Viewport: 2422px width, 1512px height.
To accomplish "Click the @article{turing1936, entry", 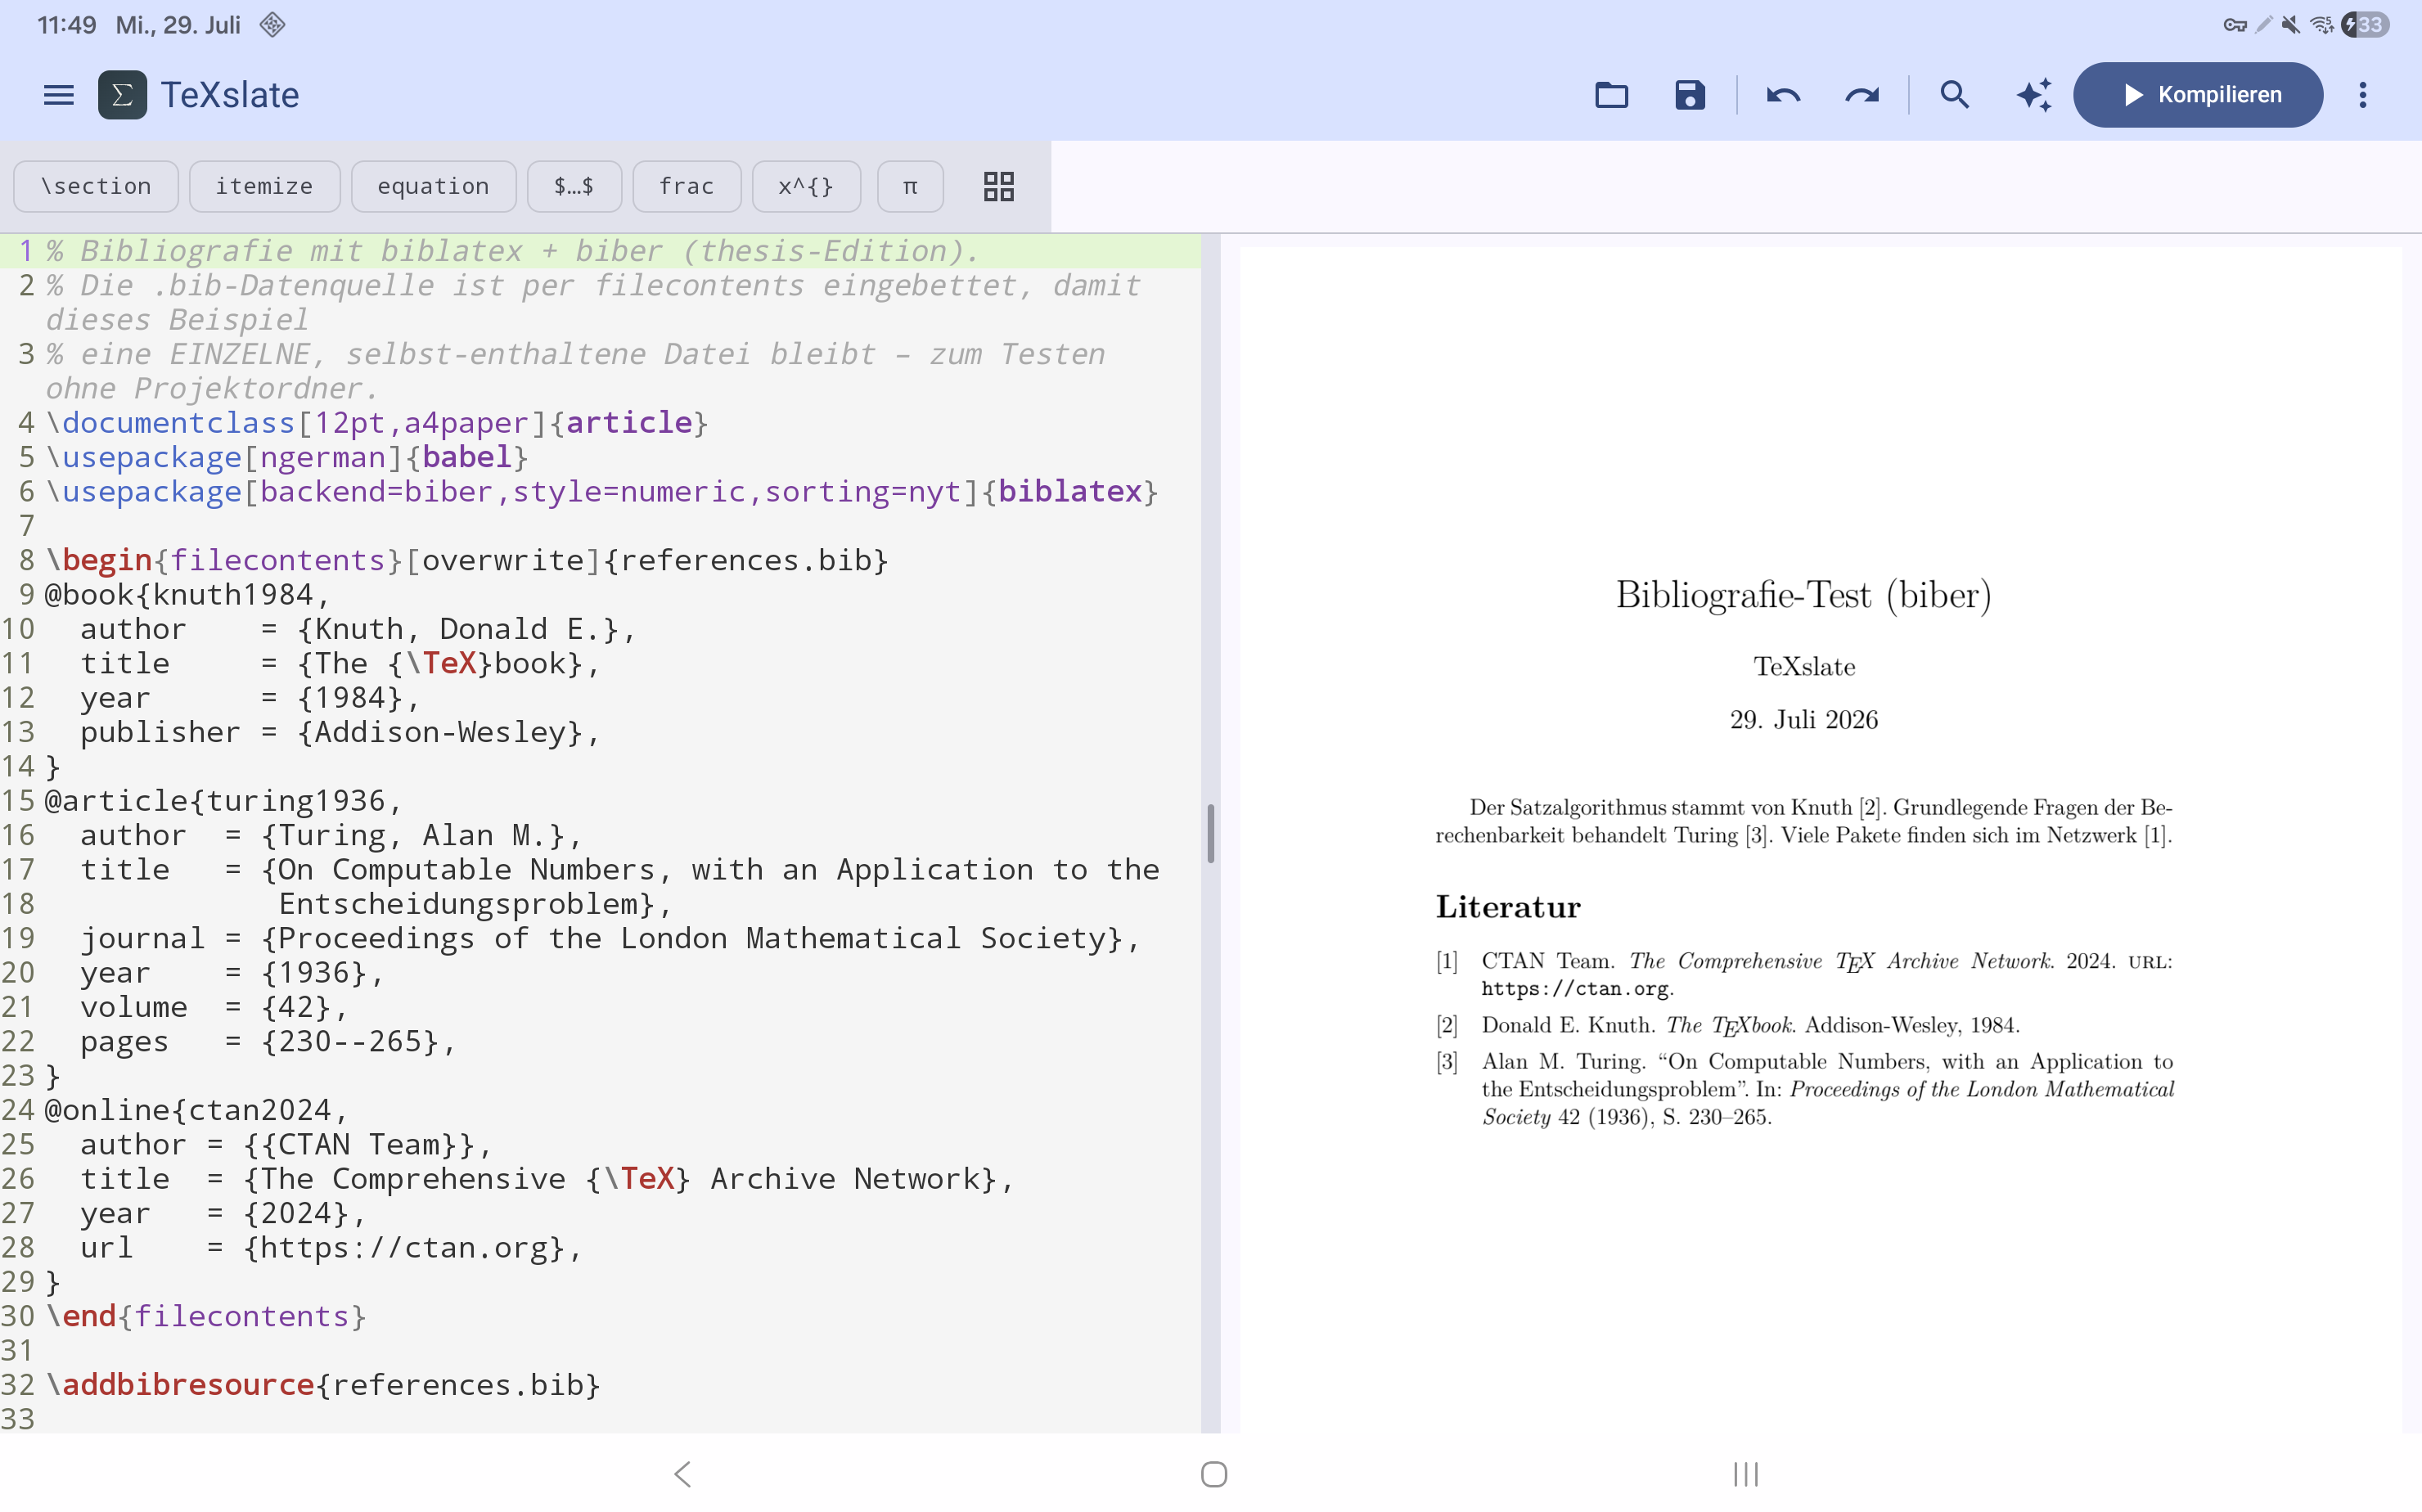I will [x=223, y=800].
